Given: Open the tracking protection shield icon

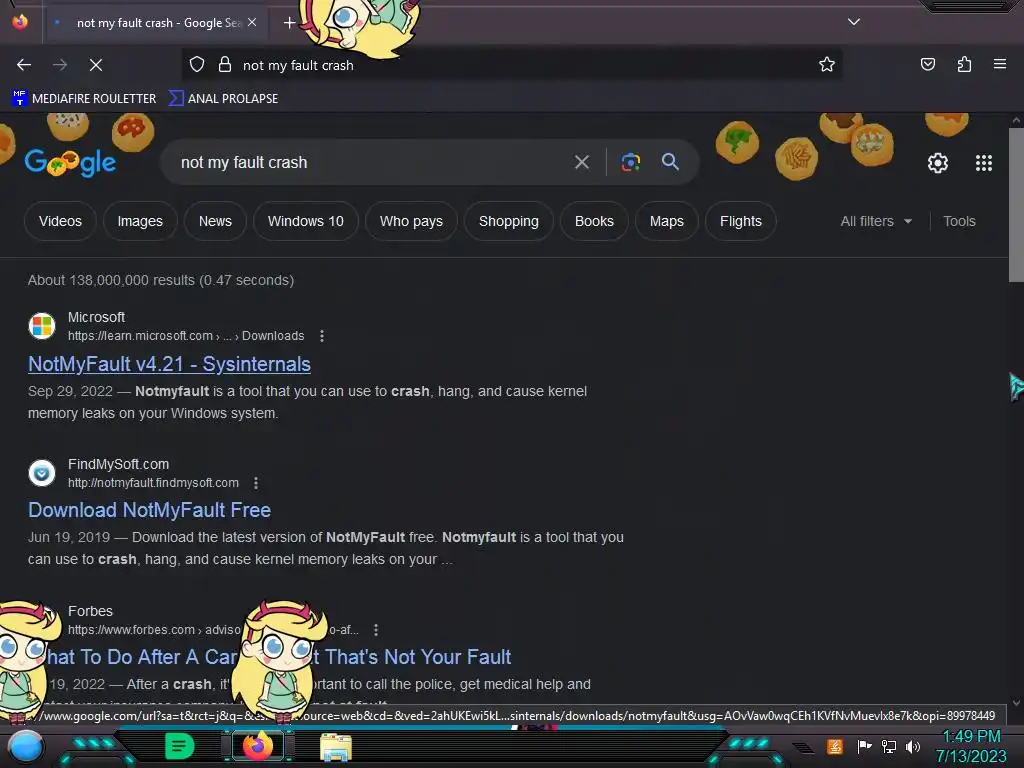Looking at the screenshot, I should (x=197, y=64).
